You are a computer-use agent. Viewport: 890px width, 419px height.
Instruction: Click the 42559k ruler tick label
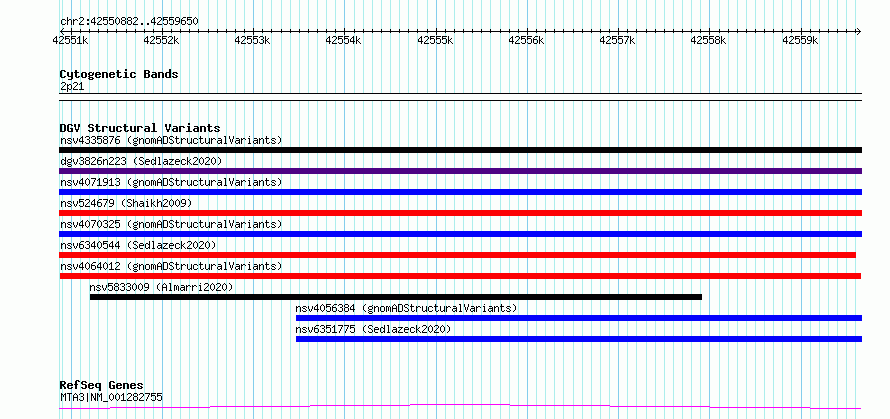[x=800, y=40]
